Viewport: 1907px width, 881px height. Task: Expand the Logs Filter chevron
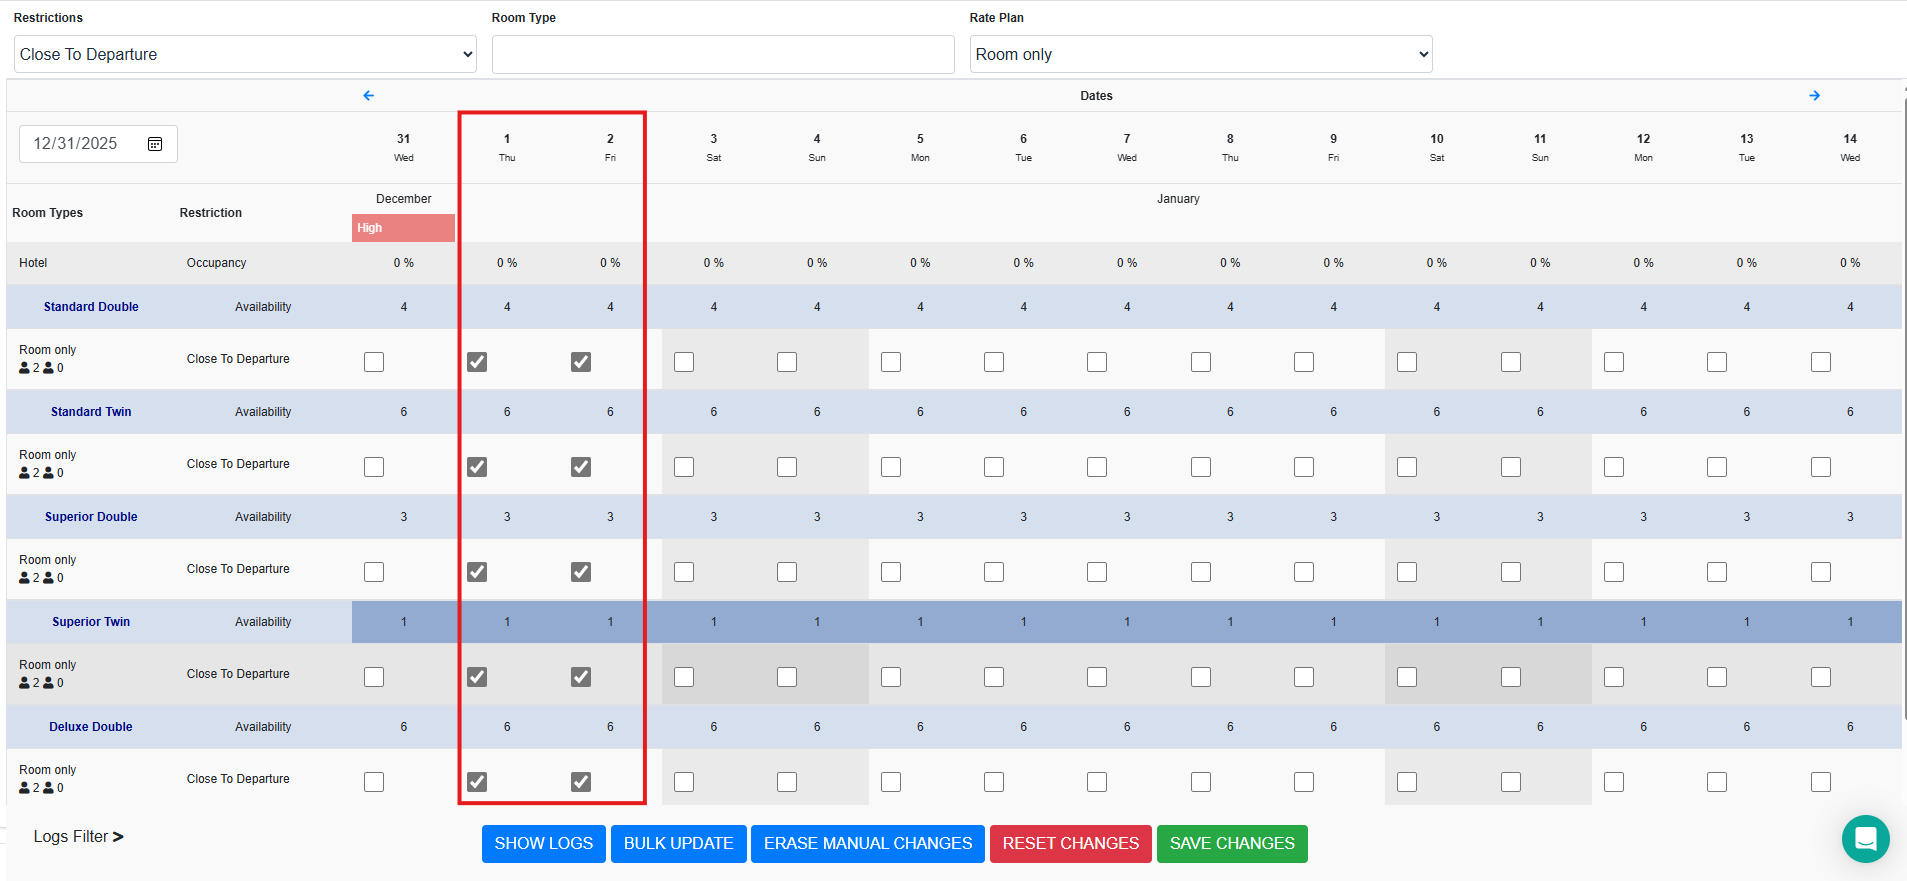click(x=118, y=837)
